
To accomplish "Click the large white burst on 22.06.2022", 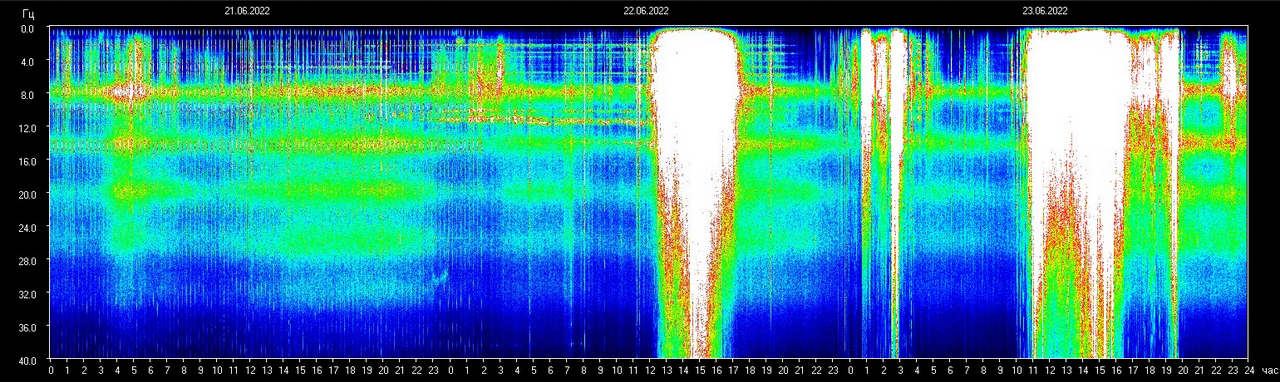I will pos(695,190).
